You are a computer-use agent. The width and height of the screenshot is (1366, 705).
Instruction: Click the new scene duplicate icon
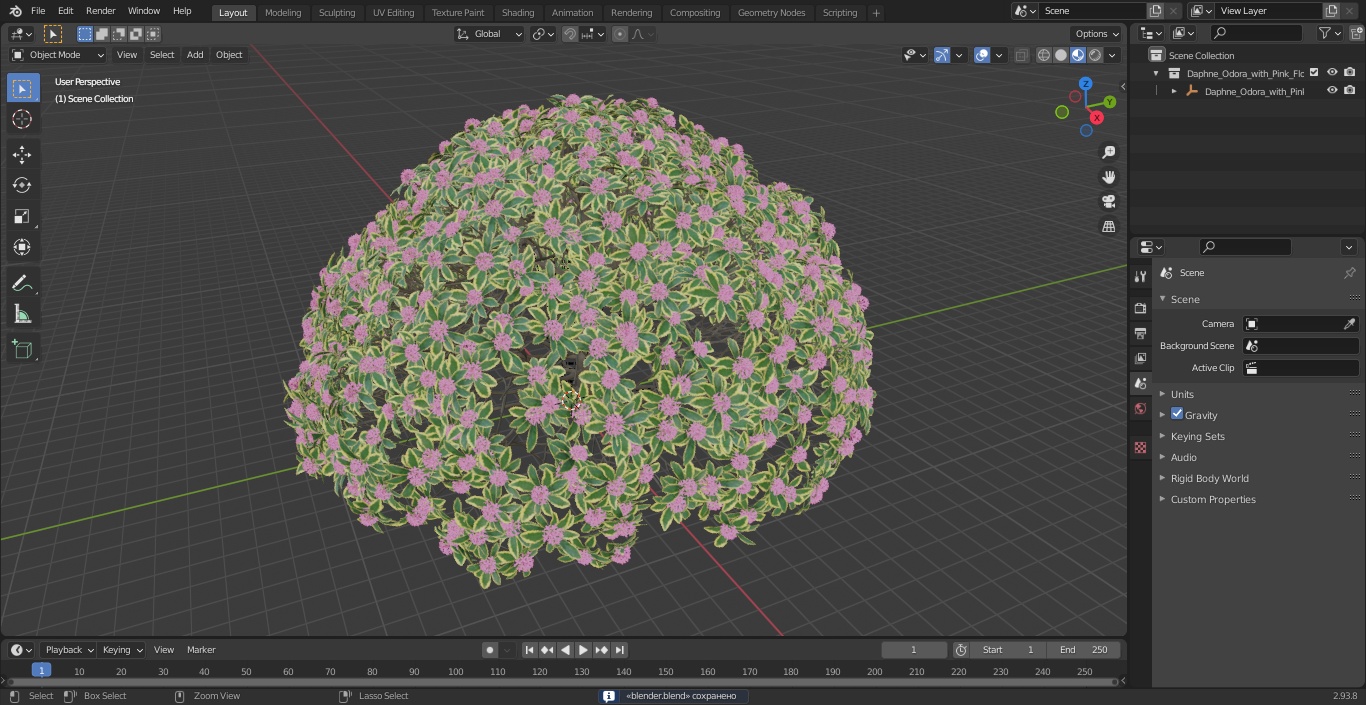[1155, 11]
